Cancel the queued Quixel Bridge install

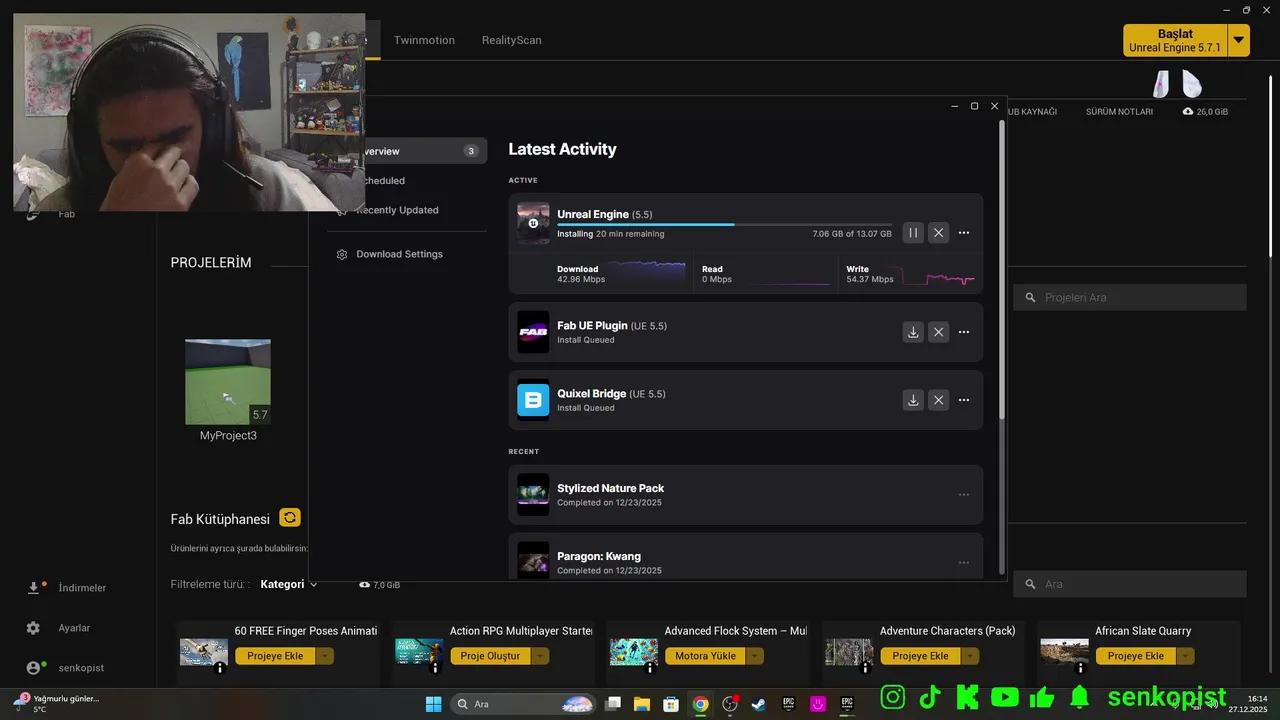(938, 400)
